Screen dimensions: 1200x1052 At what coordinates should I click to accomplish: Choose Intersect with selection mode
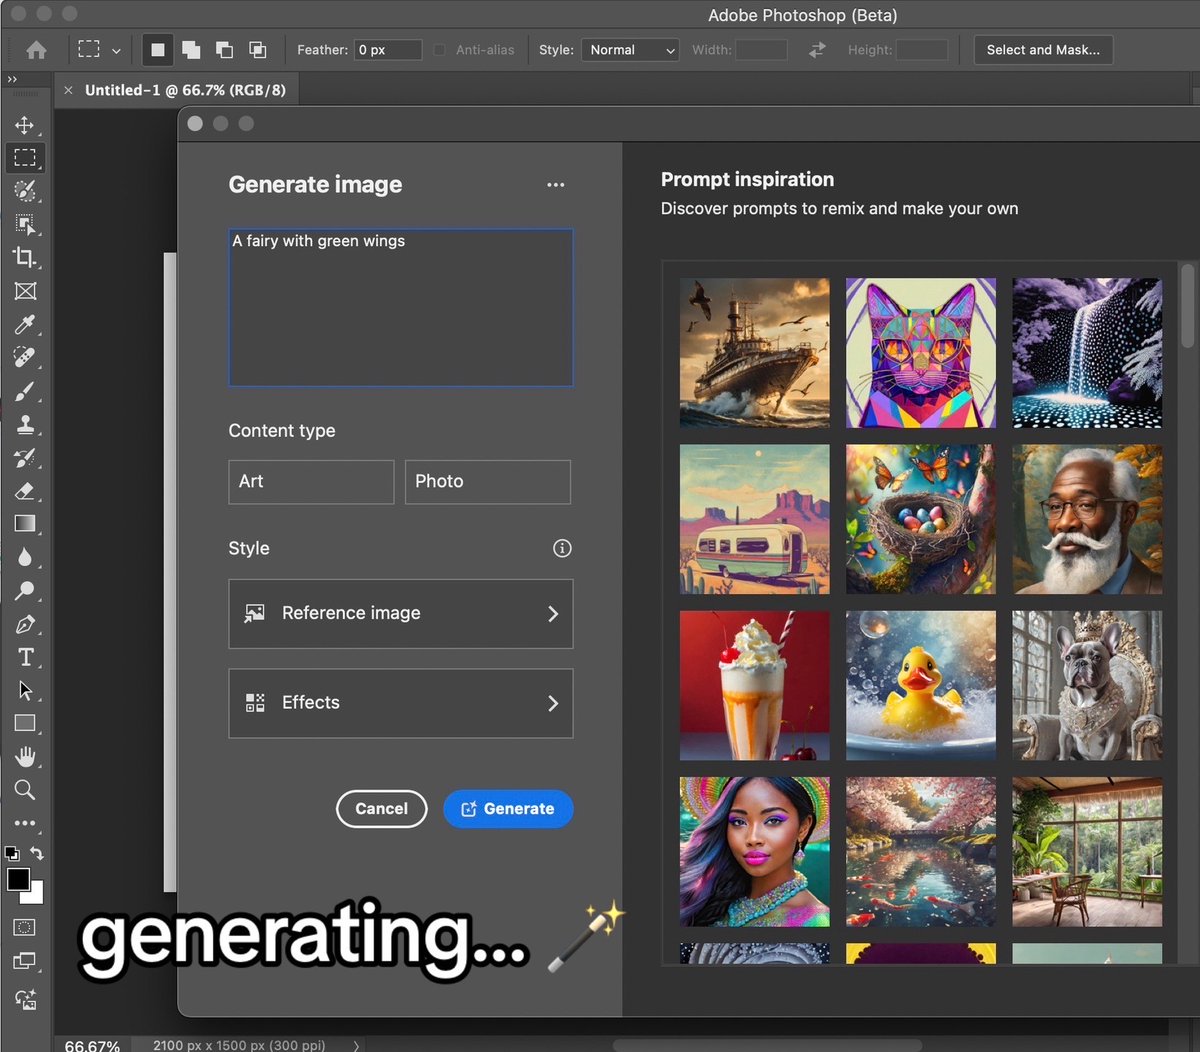click(x=257, y=50)
